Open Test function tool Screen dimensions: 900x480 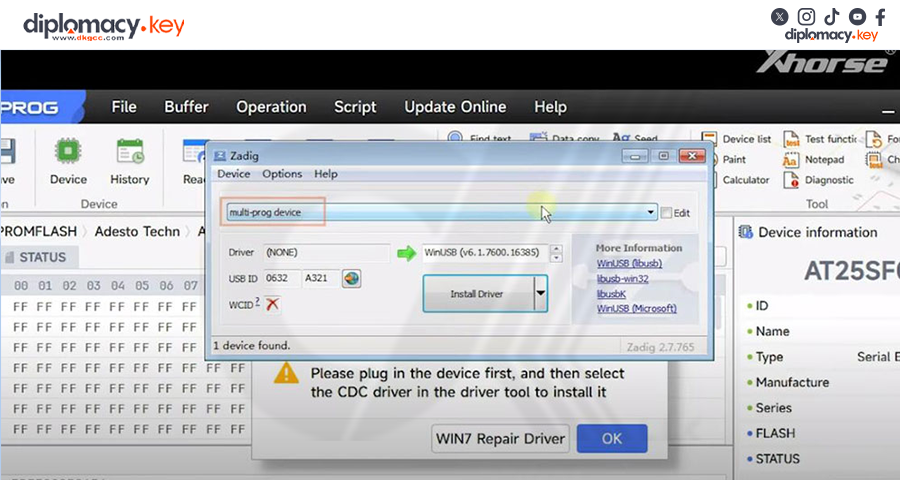tap(820, 139)
